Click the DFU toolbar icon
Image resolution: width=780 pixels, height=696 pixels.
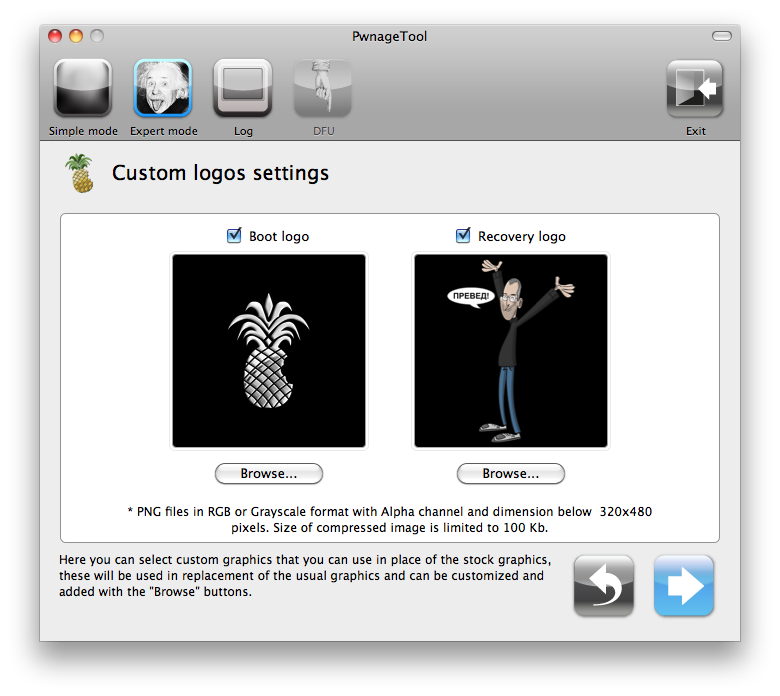coord(322,89)
